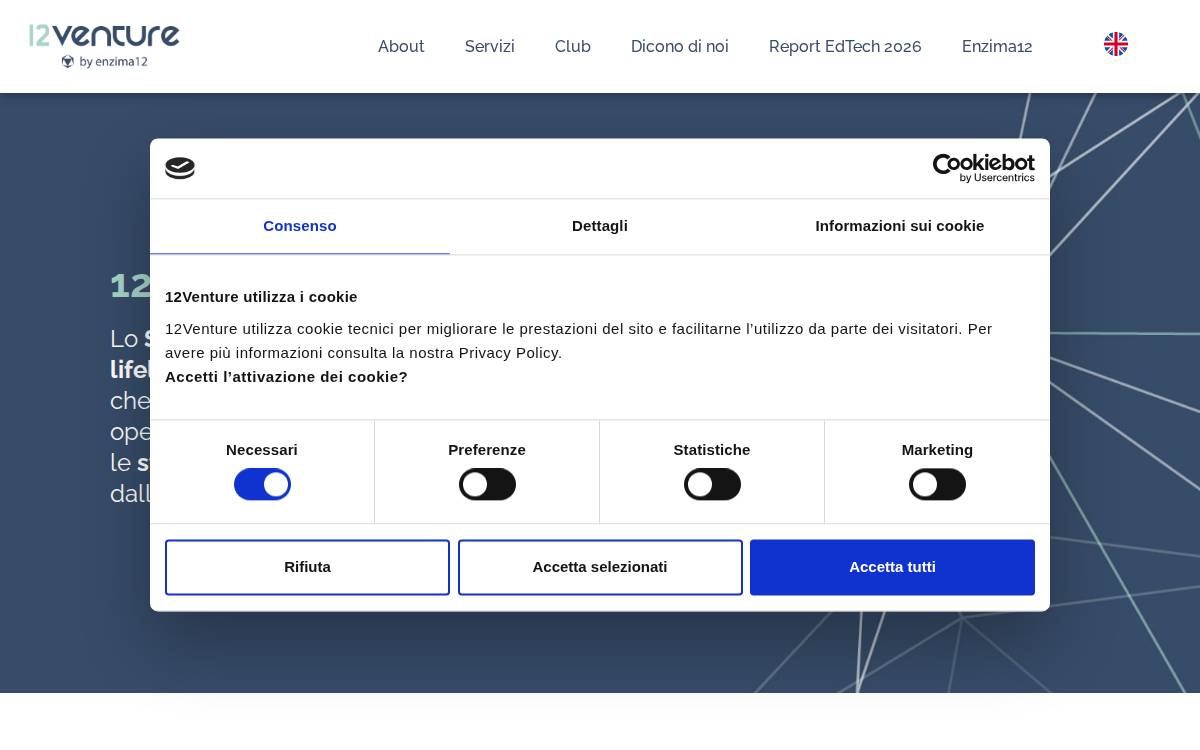Enable the Preferenze cookie switch

coord(487,484)
